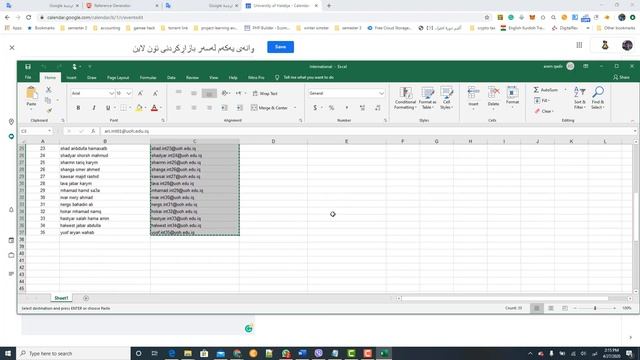Open Format as Table dropdown
The height and width of the screenshot is (360, 640).
click(427, 98)
